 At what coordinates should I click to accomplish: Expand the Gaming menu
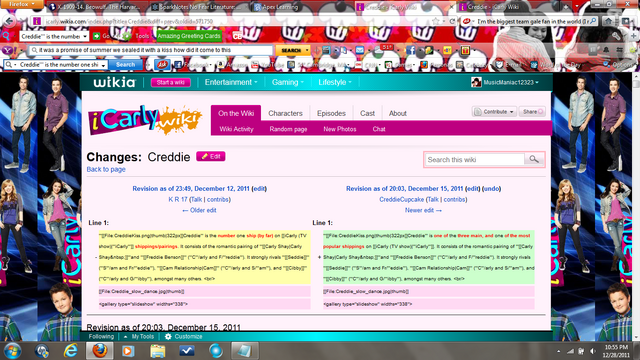[288, 82]
